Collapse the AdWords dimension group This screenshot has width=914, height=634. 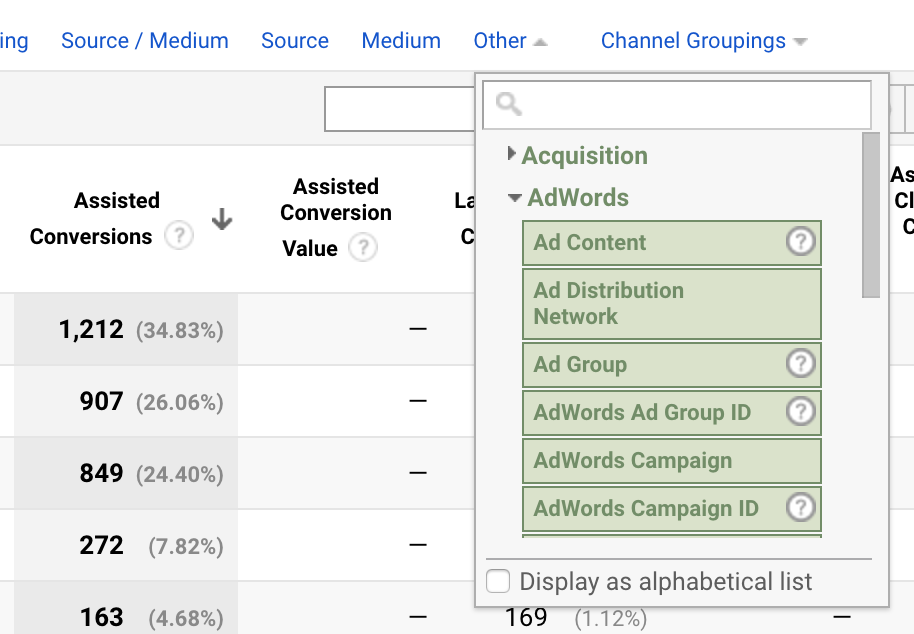coord(514,198)
